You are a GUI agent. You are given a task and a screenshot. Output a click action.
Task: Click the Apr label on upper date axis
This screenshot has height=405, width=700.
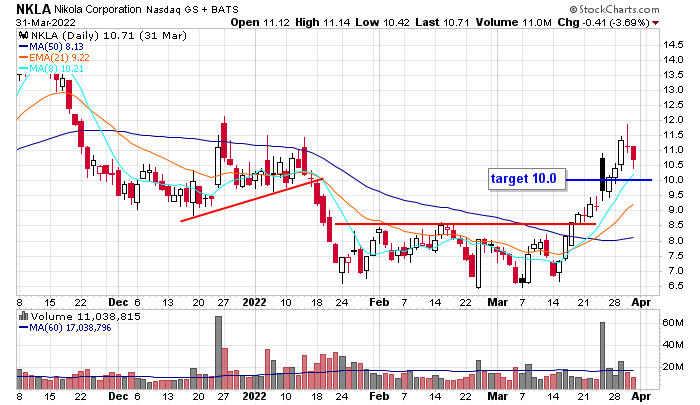click(x=641, y=302)
